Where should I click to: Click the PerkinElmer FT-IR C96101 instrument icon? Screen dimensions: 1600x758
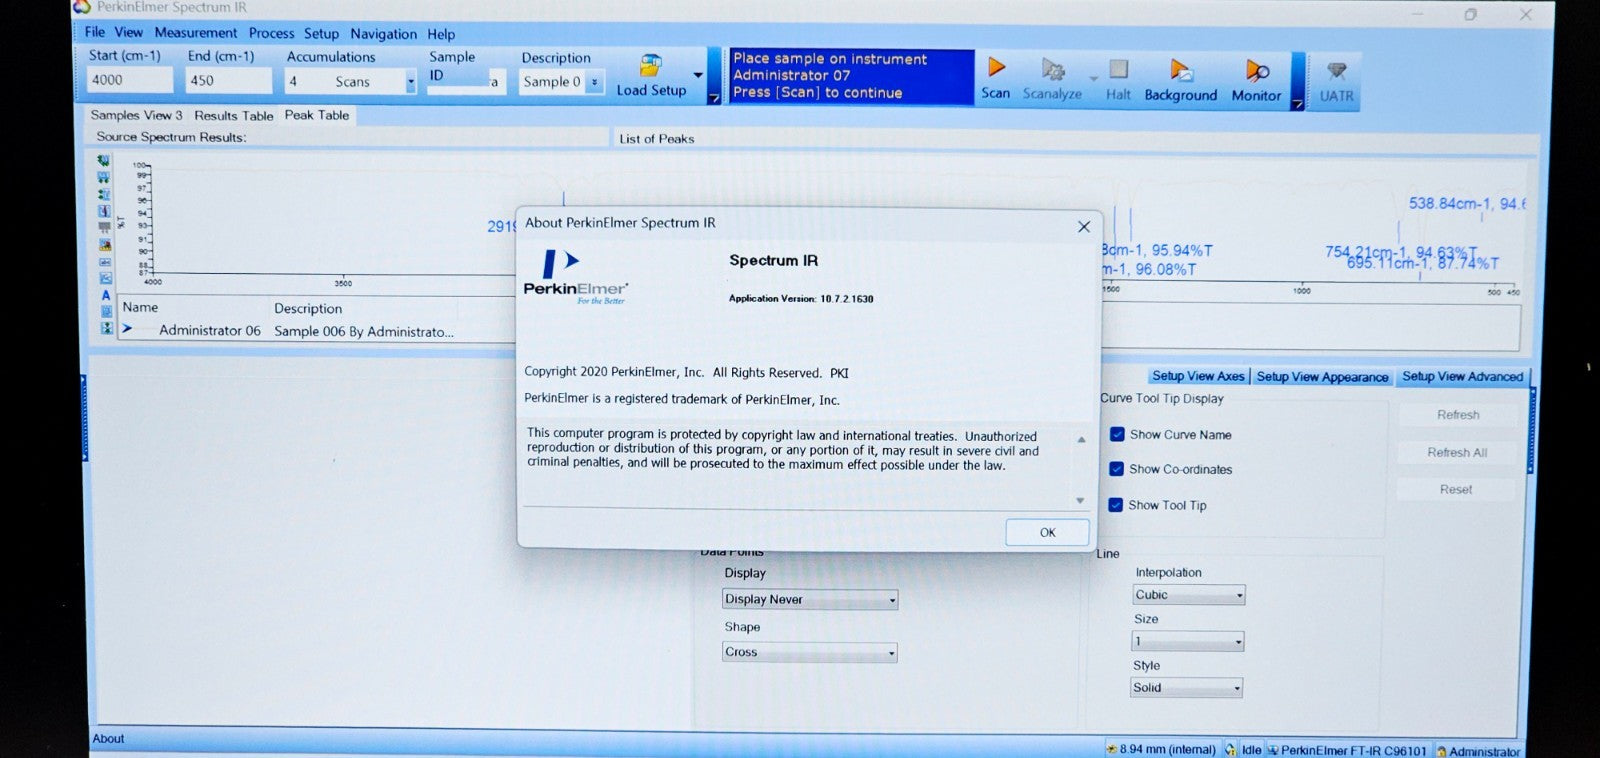tap(1273, 750)
